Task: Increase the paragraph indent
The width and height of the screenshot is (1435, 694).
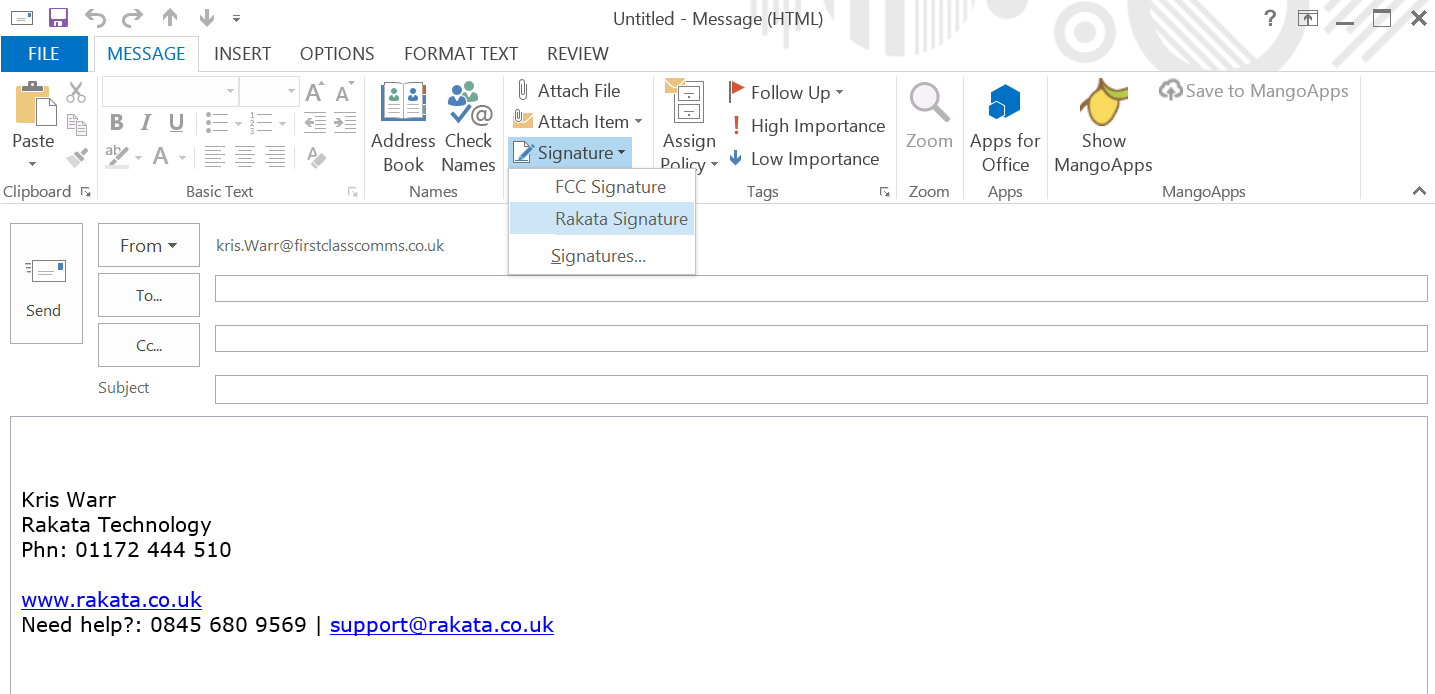Action: [x=345, y=123]
